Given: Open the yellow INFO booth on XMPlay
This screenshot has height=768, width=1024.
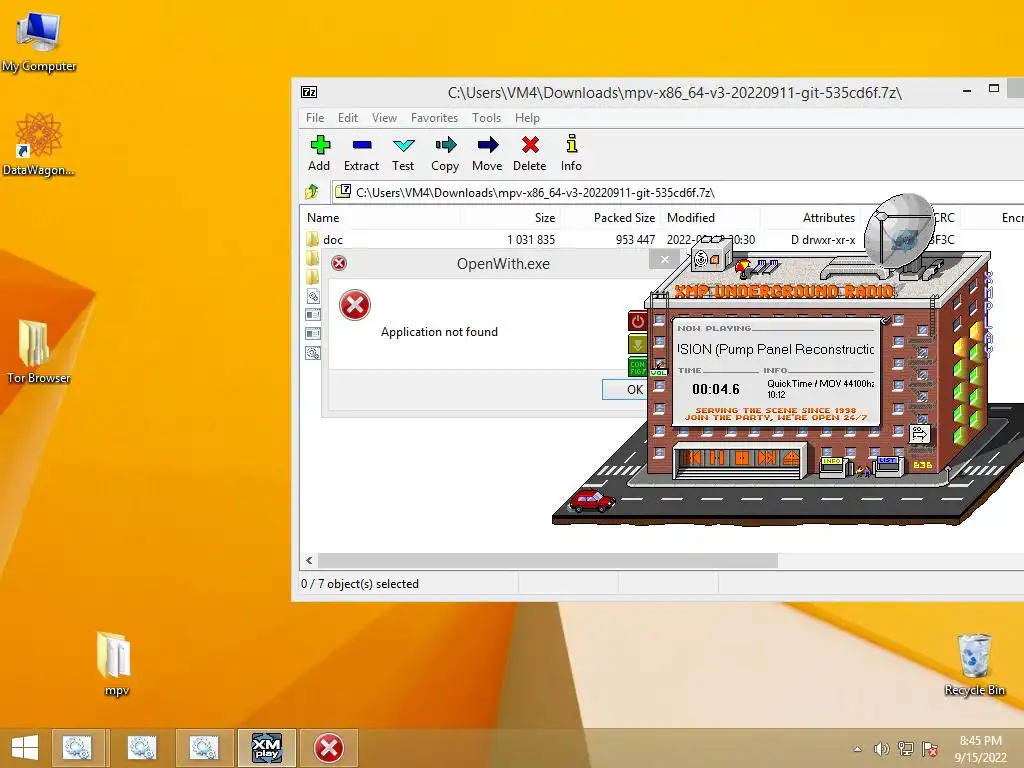Looking at the screenshot, I should 832,466.
